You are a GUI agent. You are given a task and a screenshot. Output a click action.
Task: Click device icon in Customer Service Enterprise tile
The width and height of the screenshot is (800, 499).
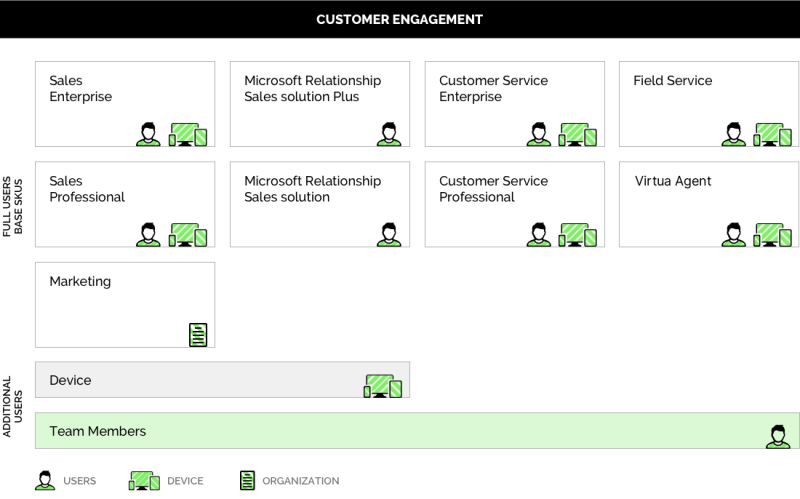[578, 135]
